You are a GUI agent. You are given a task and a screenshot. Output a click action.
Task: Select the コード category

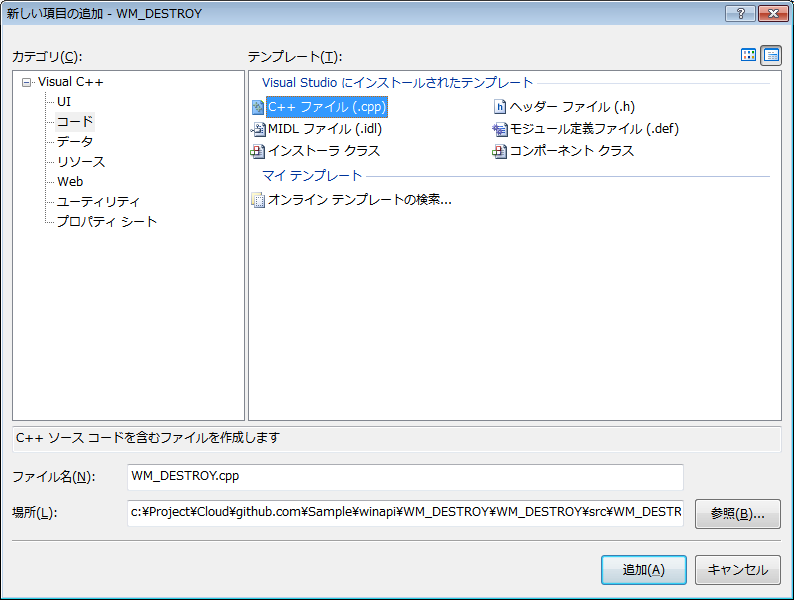[x=75, y=122]
